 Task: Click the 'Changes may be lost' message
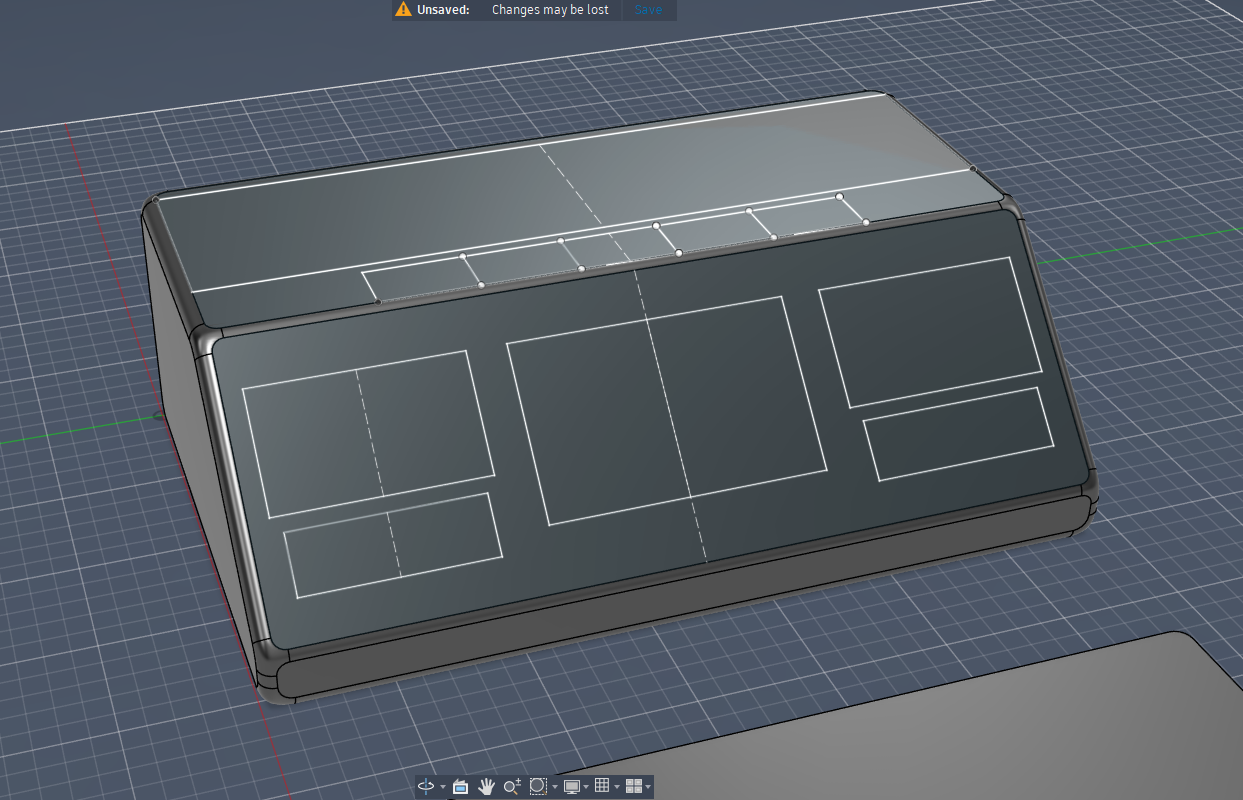[x=550, y=10]
